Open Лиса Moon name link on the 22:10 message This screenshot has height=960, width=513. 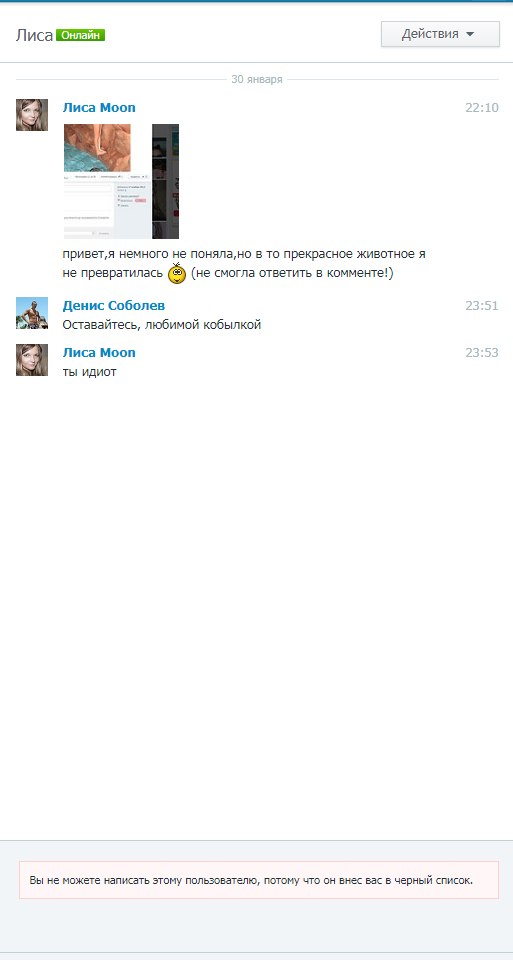99,108
